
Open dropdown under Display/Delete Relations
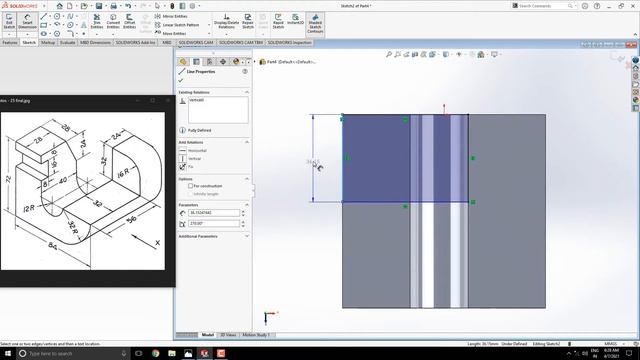(x=227, y=34)
